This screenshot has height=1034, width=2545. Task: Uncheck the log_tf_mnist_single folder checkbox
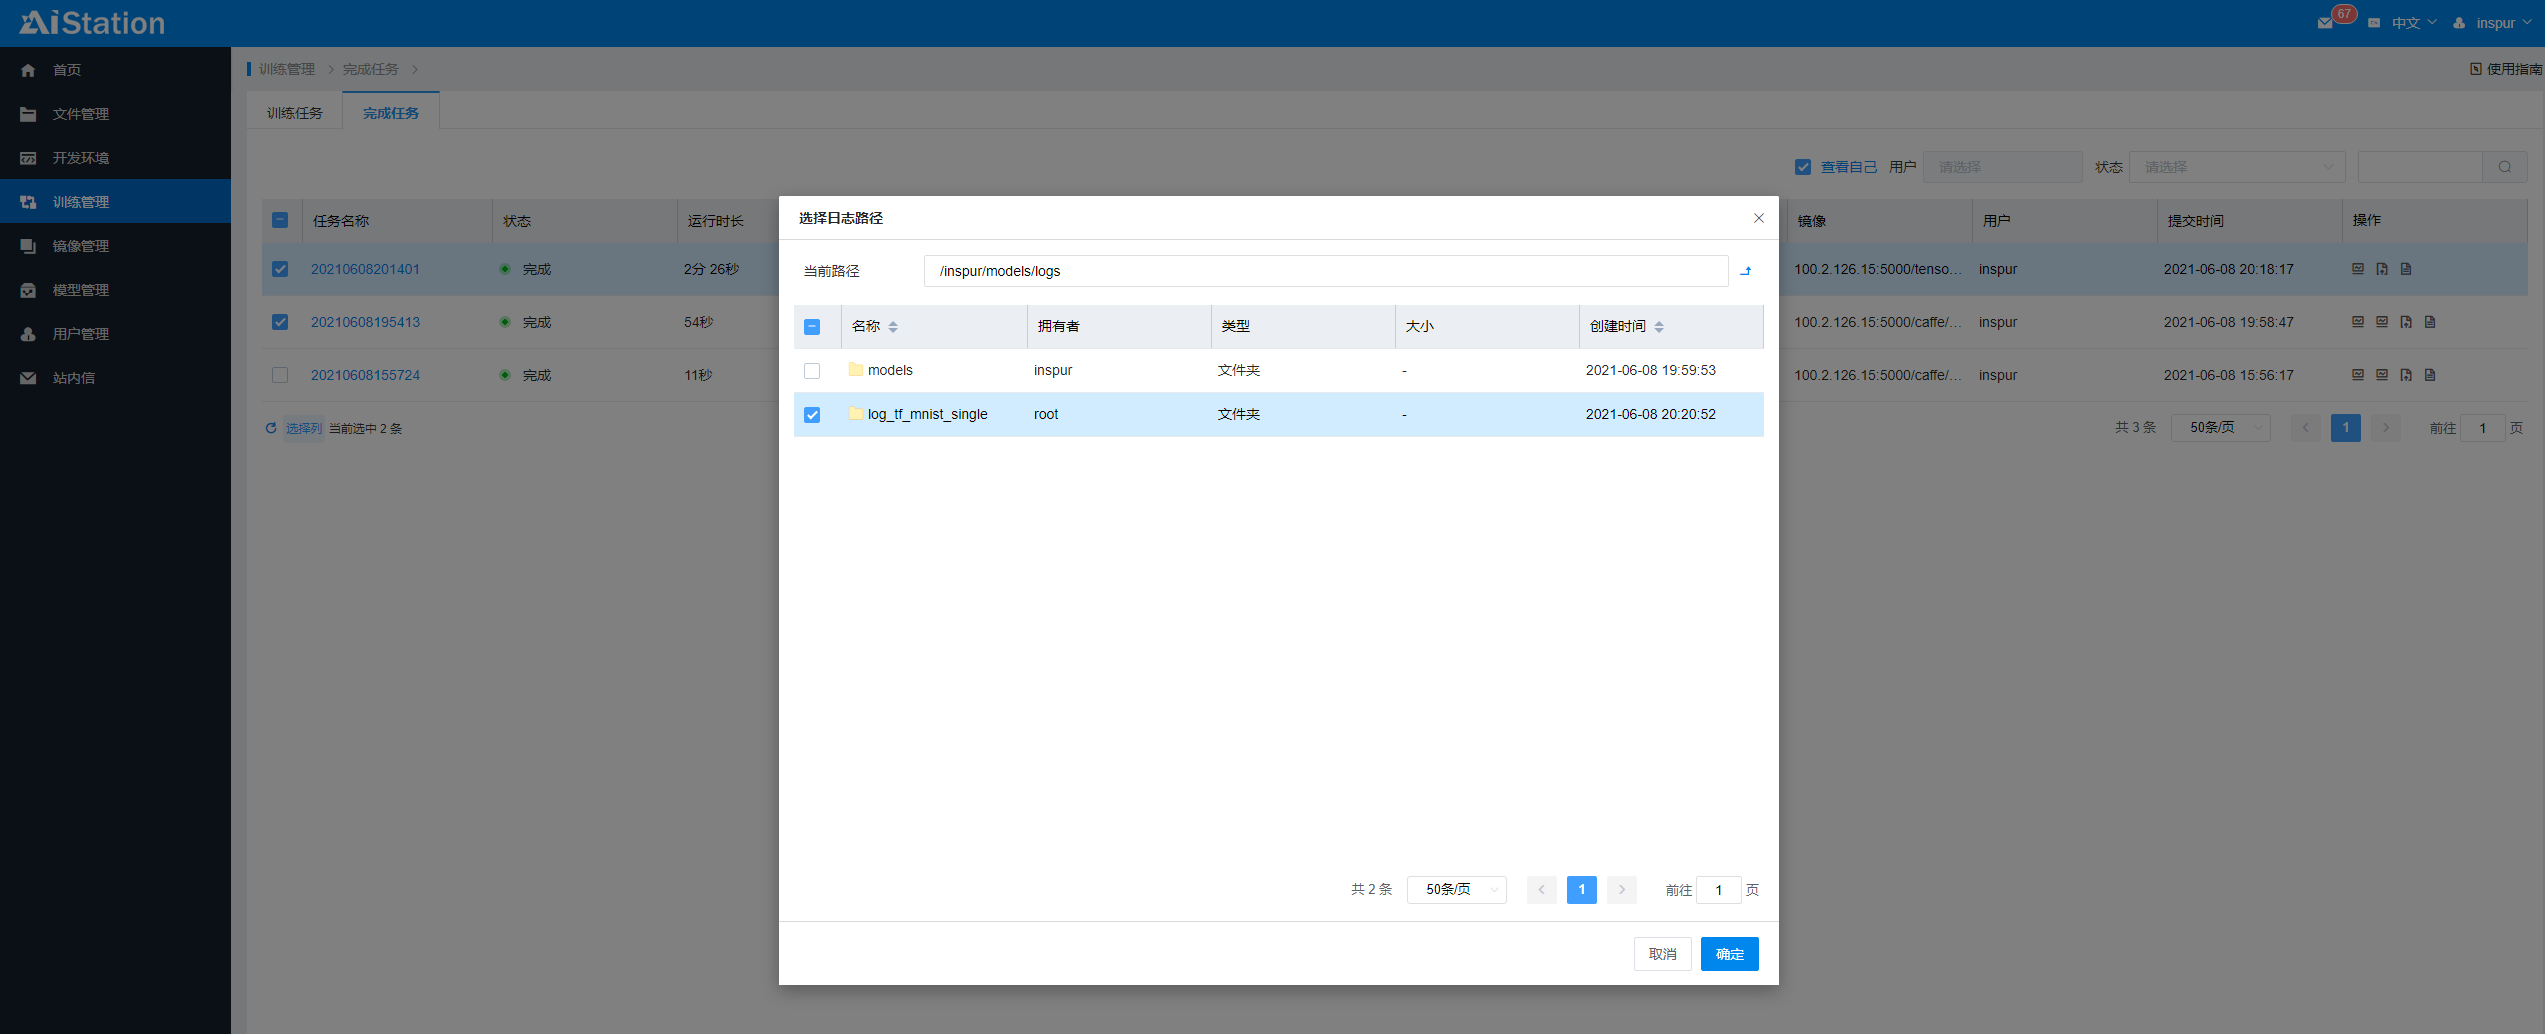click(x=812, y=415)
